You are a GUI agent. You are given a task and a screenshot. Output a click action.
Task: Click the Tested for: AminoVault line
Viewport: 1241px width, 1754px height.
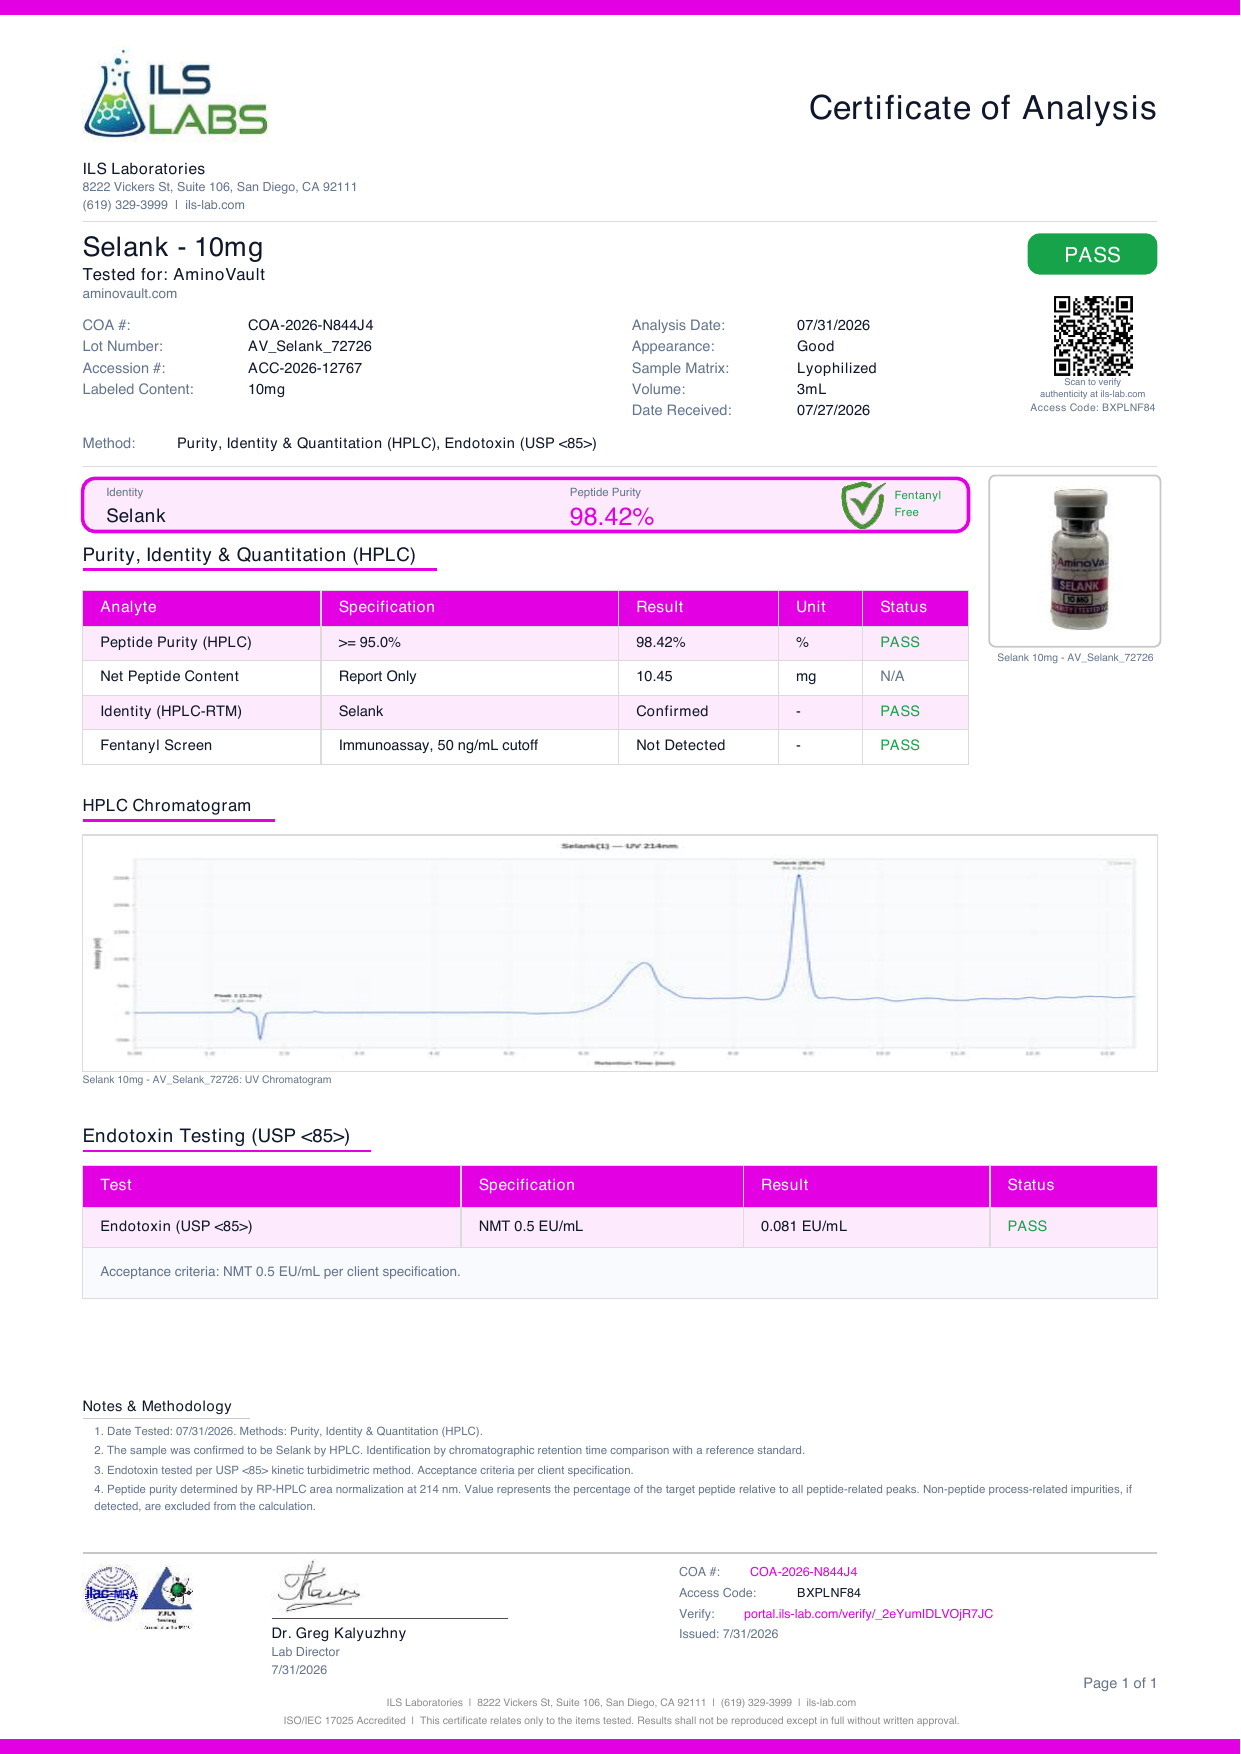174,274
